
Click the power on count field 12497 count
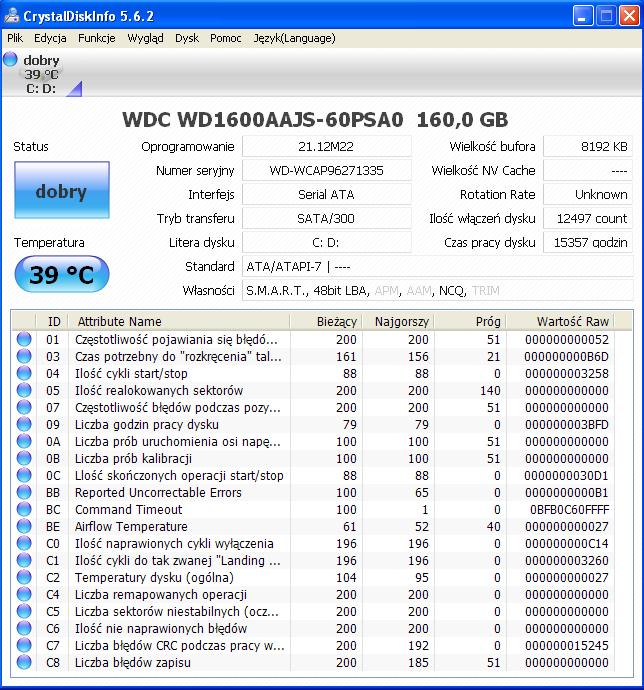click(x=588, y=218)
